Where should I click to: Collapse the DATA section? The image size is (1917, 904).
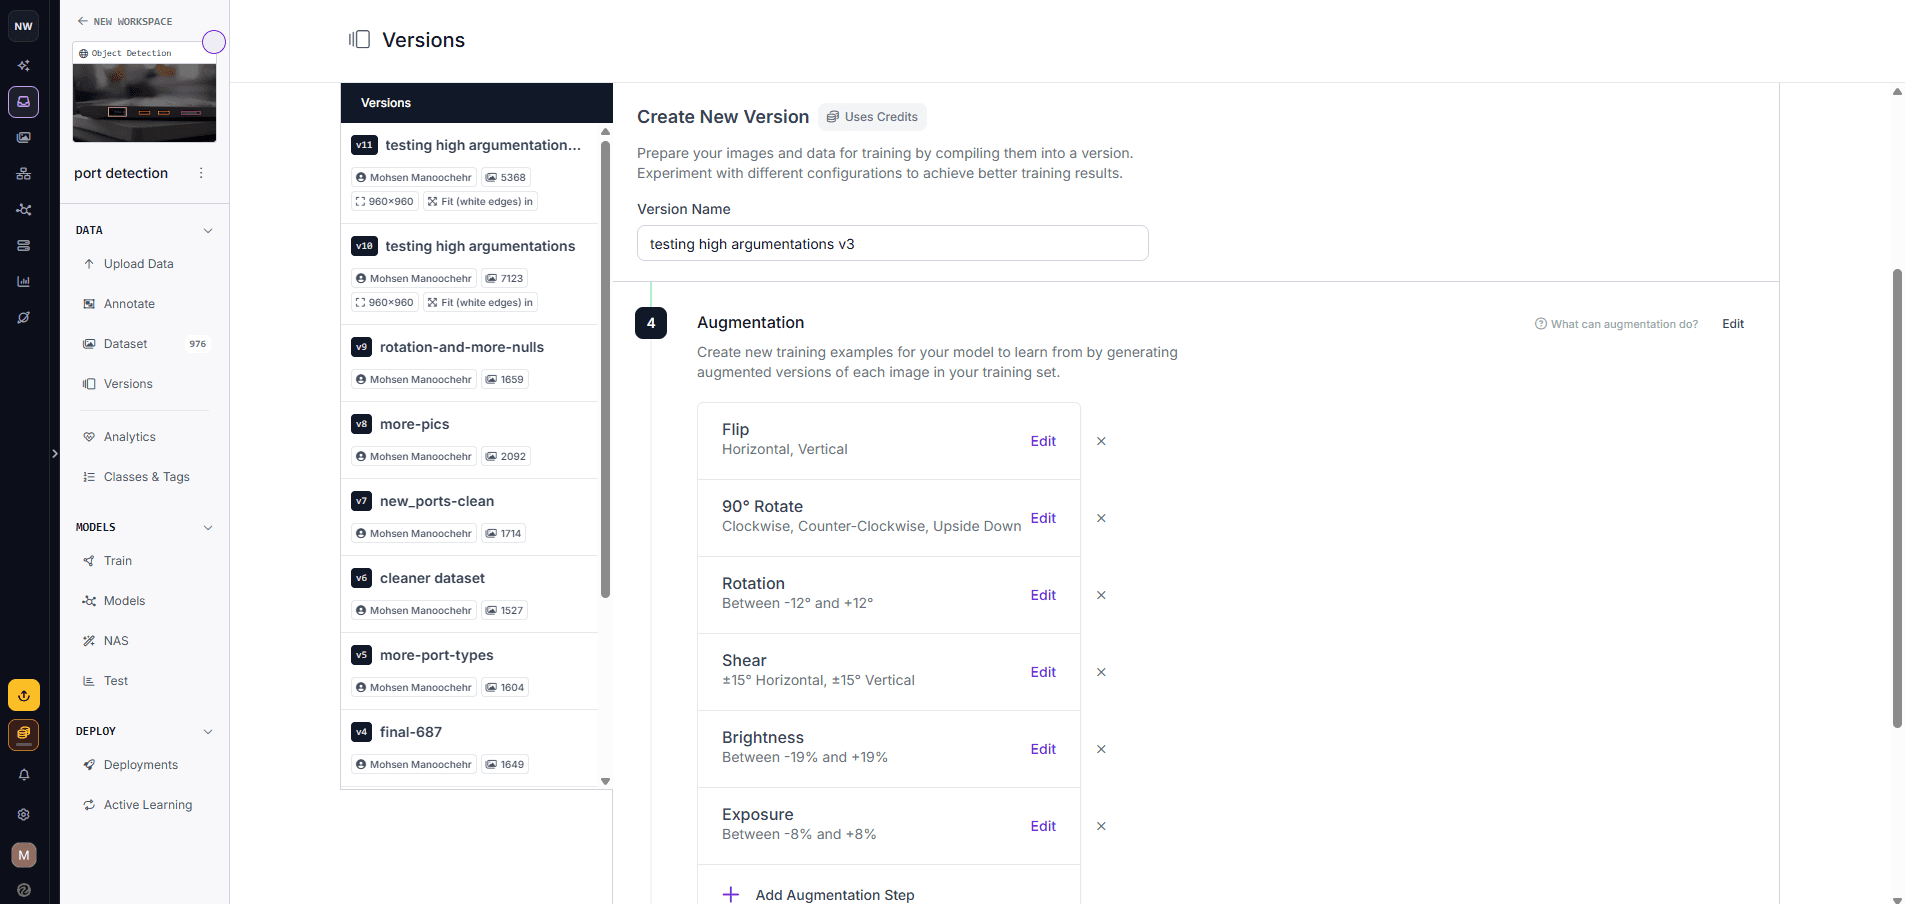208,230
